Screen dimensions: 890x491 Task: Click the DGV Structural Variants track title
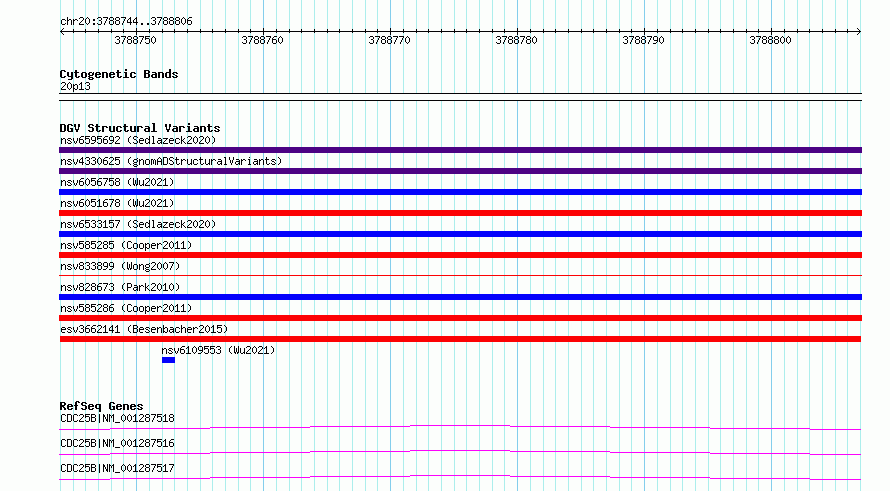tap(140, 128)
